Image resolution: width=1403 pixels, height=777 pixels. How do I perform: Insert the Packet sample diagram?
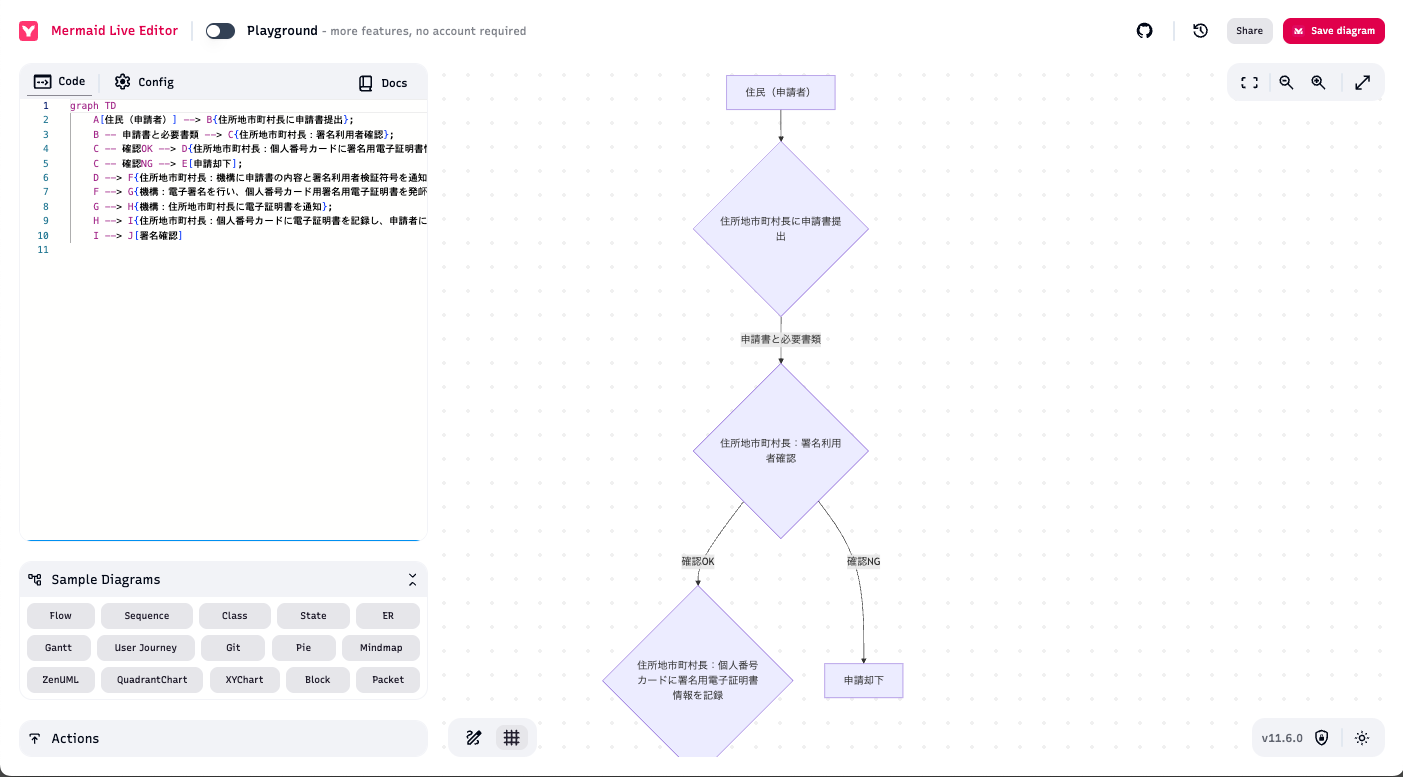pyautogui.click(x=388, y=680)
